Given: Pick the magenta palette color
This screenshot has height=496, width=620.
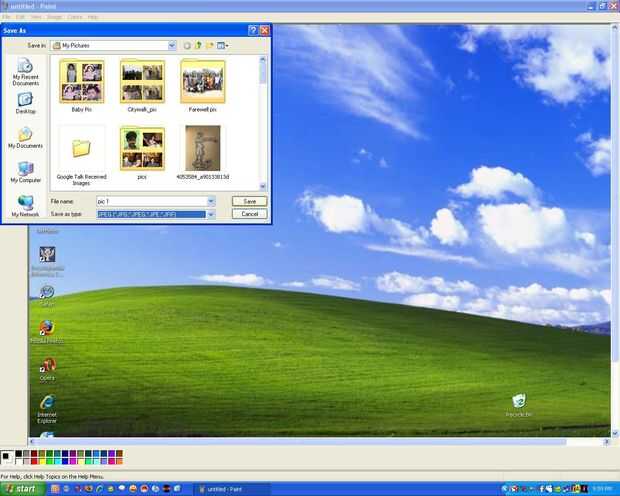Looking at the screenshot, I should [x=73, y=461].
